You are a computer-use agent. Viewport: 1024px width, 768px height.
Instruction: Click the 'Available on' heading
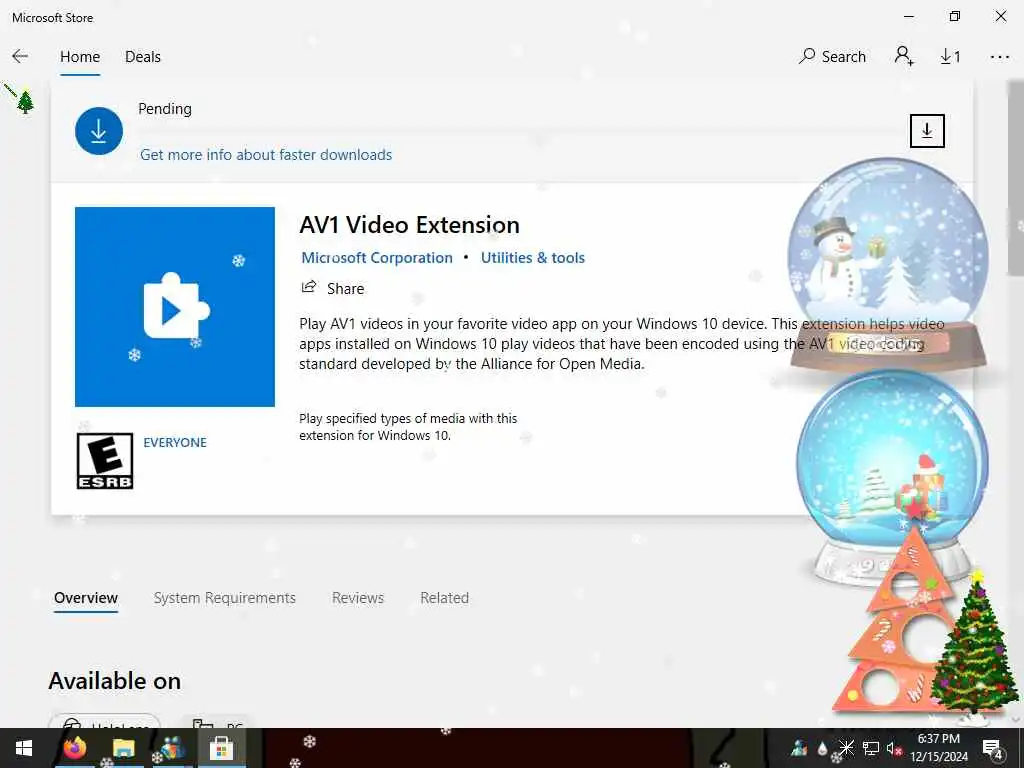tap(115, 680)
